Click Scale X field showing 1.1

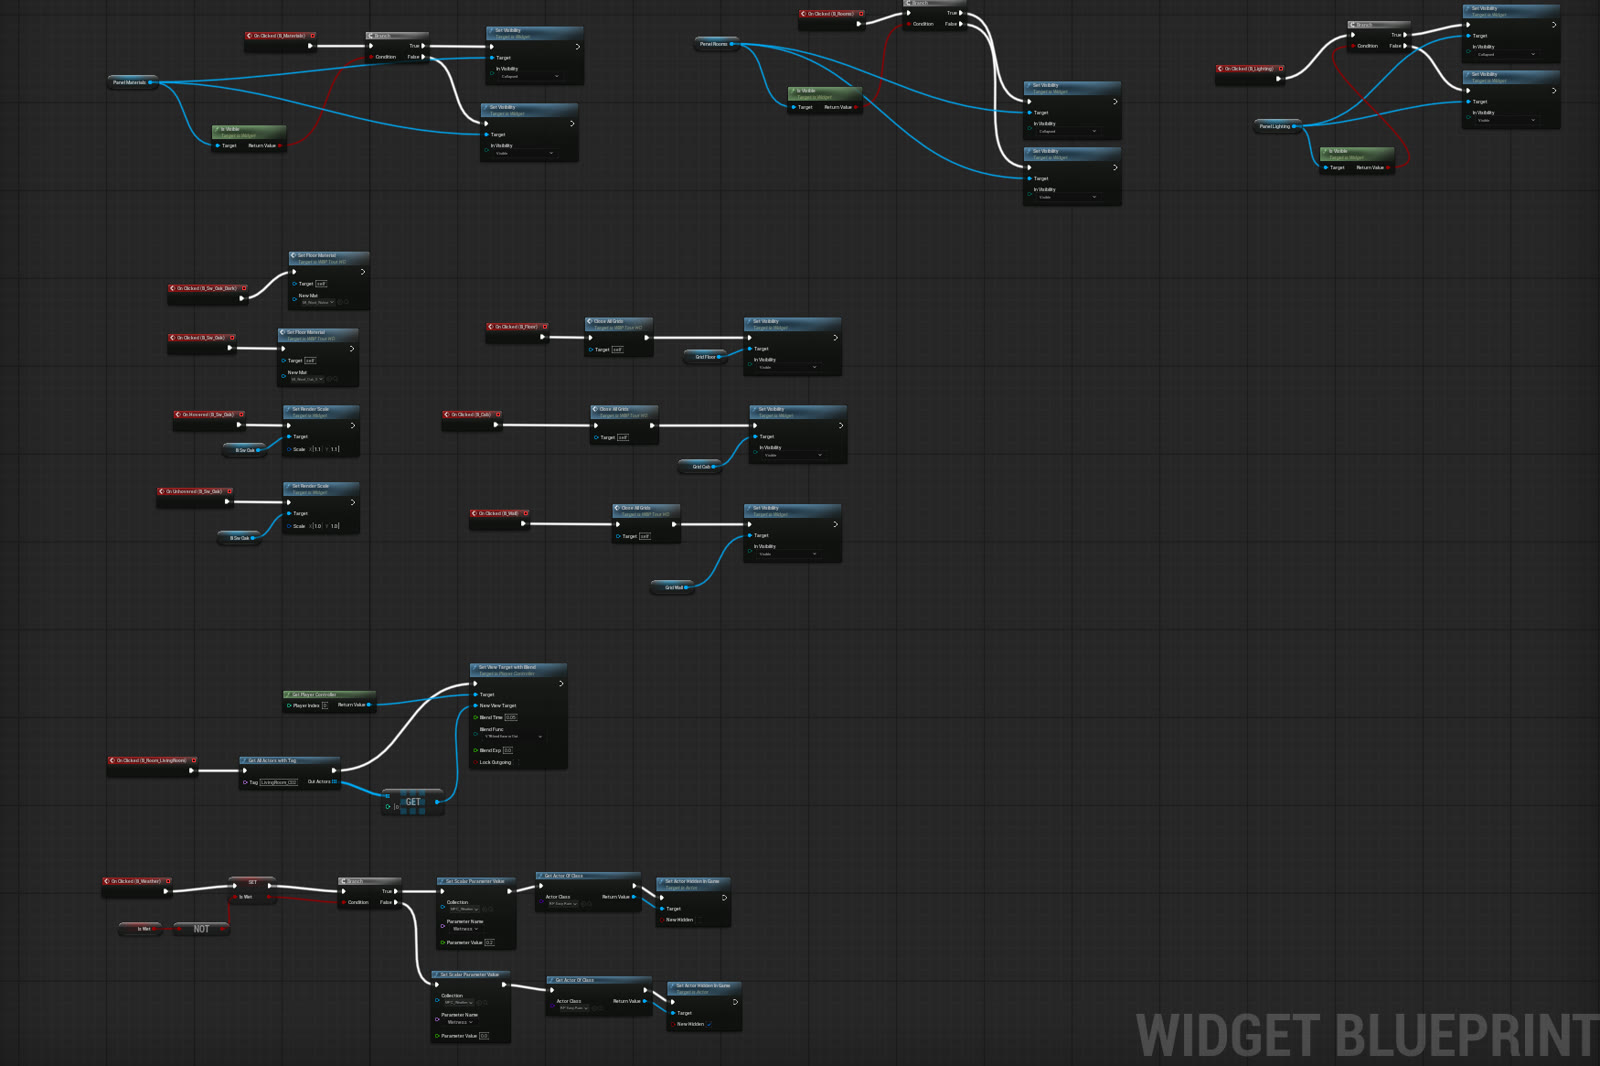(318, 449)
